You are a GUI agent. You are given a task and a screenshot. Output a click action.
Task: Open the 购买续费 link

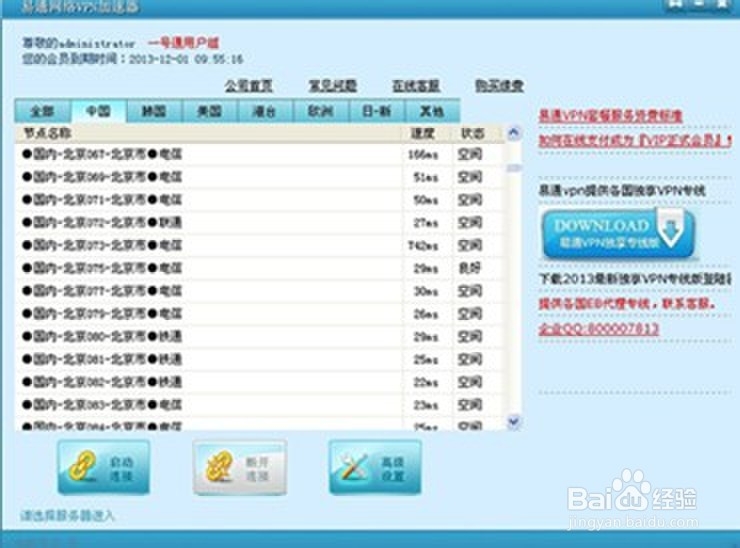tap(499, 85)
